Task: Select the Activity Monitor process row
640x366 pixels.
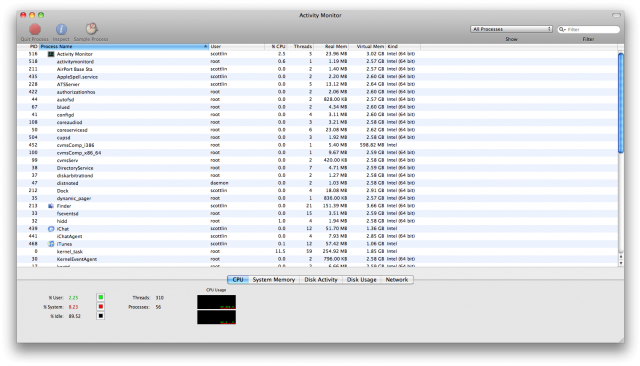Action: [x=317, y=54]
